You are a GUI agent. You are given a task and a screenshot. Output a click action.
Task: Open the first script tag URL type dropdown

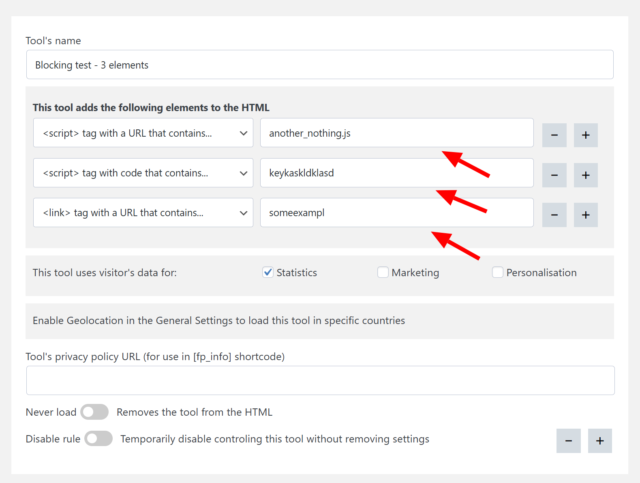[143, 133]
